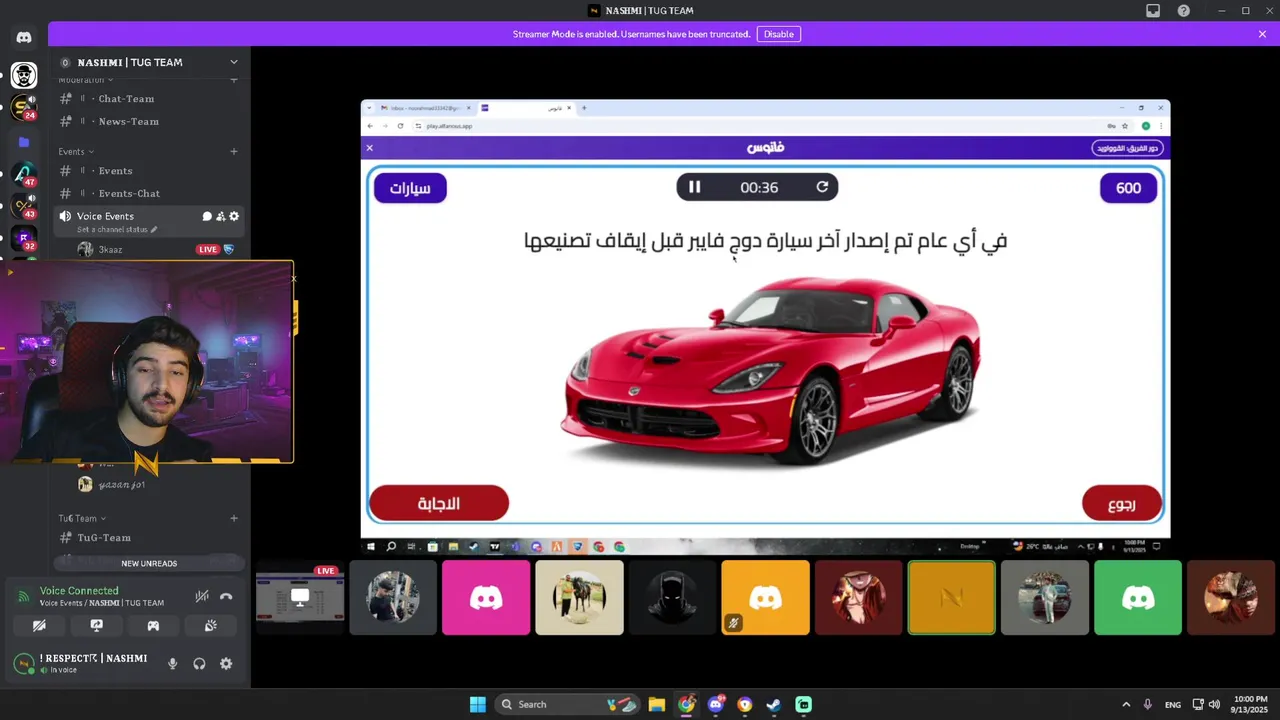1280x720 pixels.
Task: Select the live screen share thumbnail
Action: click(300, 597)
